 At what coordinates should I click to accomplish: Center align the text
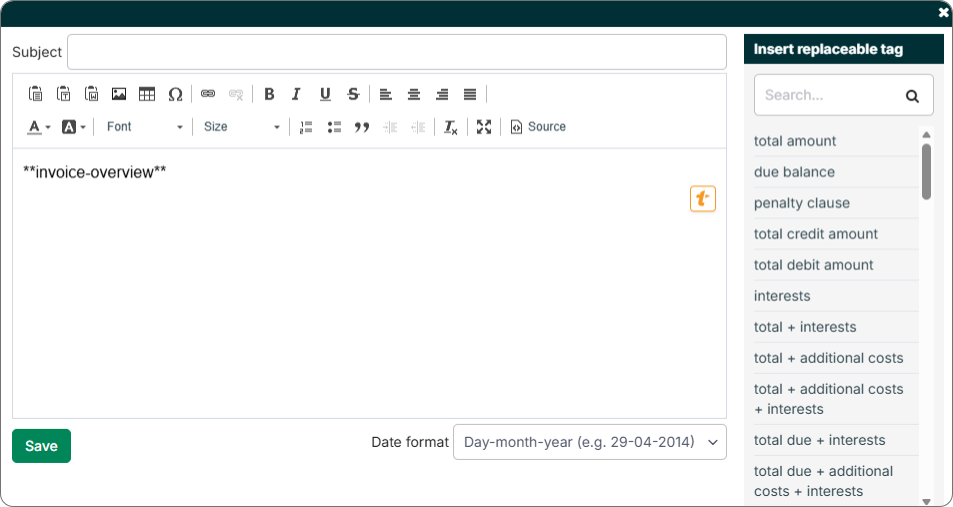[x=414, y=94]
